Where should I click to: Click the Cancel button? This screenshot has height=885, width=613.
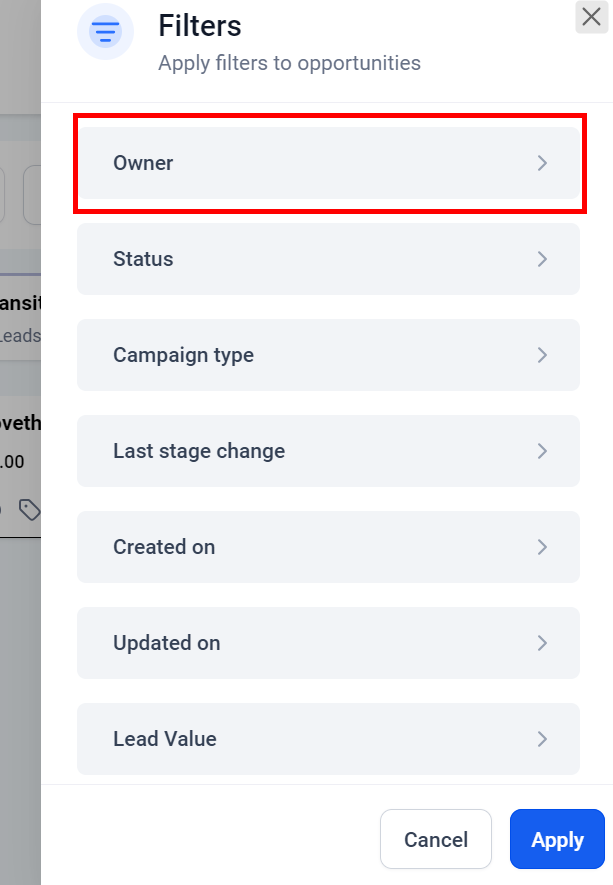tap(435, 839)
